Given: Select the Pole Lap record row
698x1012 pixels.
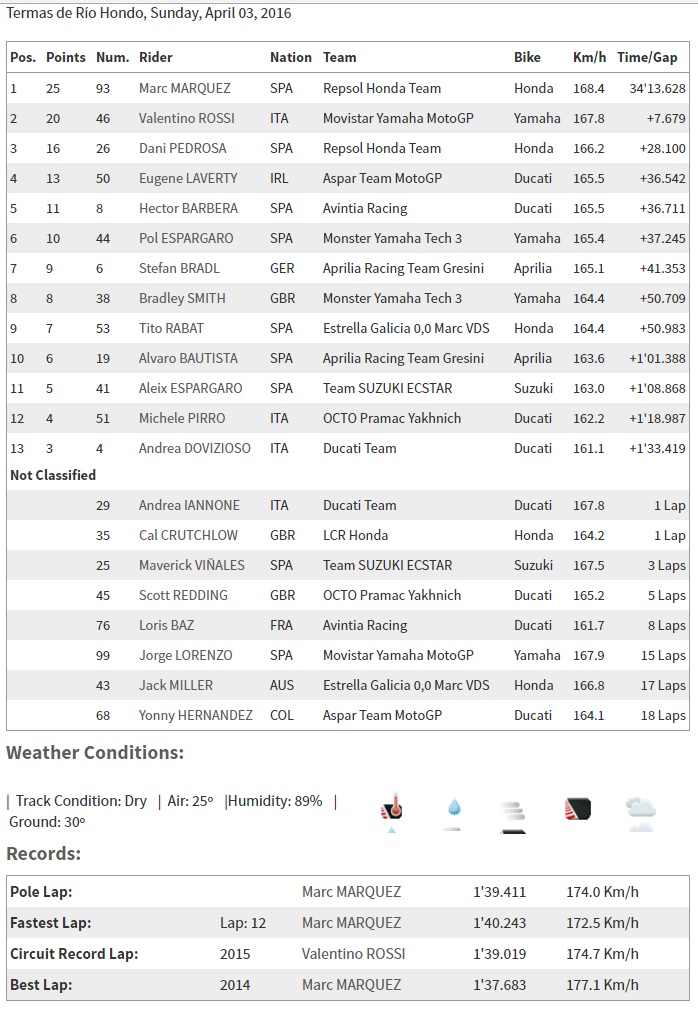Looking at the screenshot, I should tap(348, 892).
